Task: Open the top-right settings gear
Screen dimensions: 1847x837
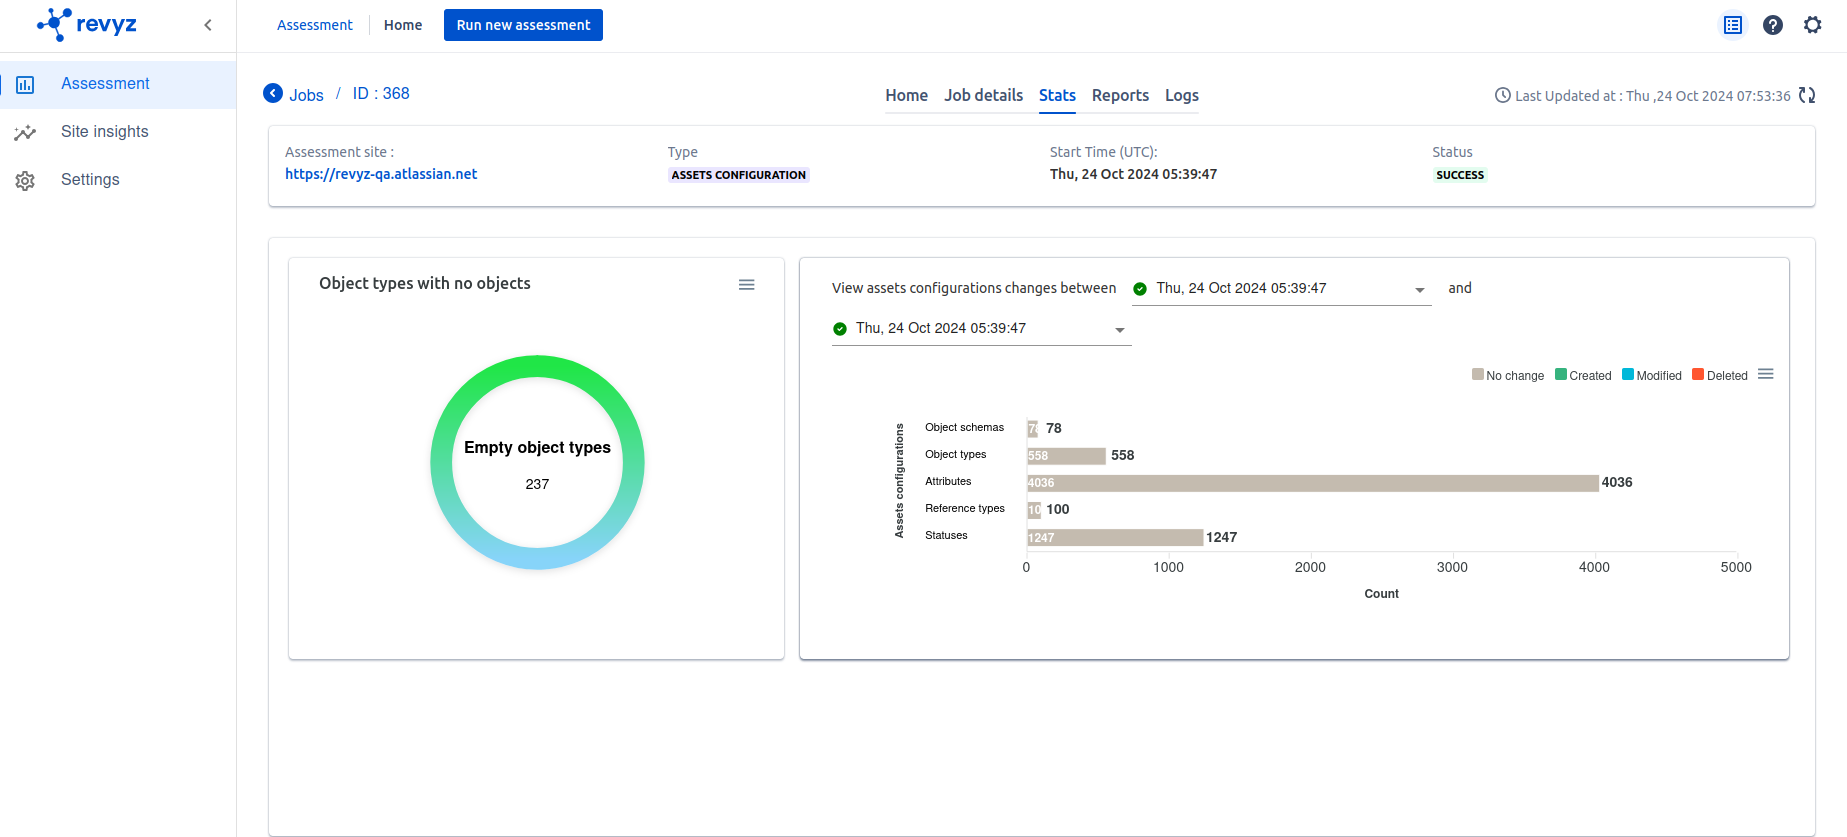Action: pos(1813,25)
